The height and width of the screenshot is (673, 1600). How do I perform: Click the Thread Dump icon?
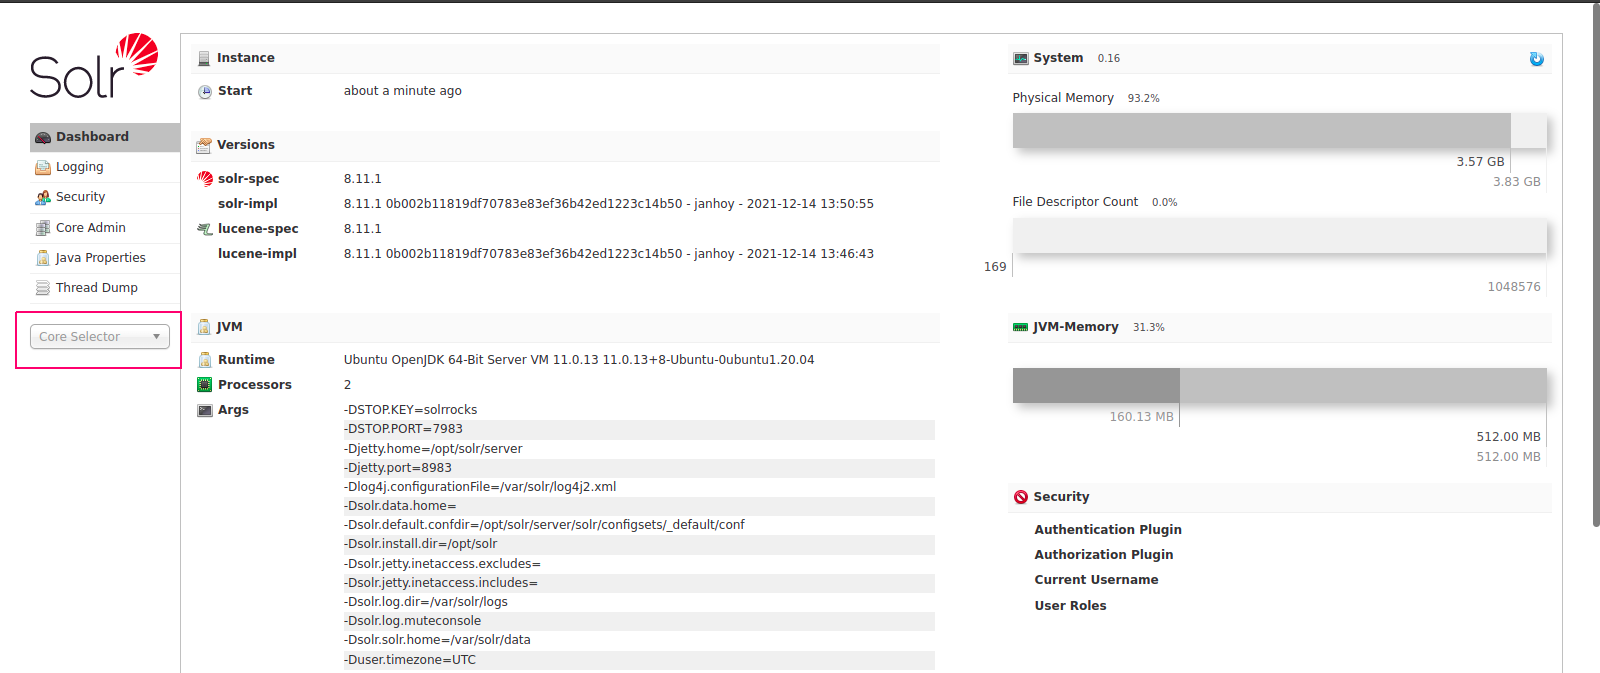coord(43,288)
